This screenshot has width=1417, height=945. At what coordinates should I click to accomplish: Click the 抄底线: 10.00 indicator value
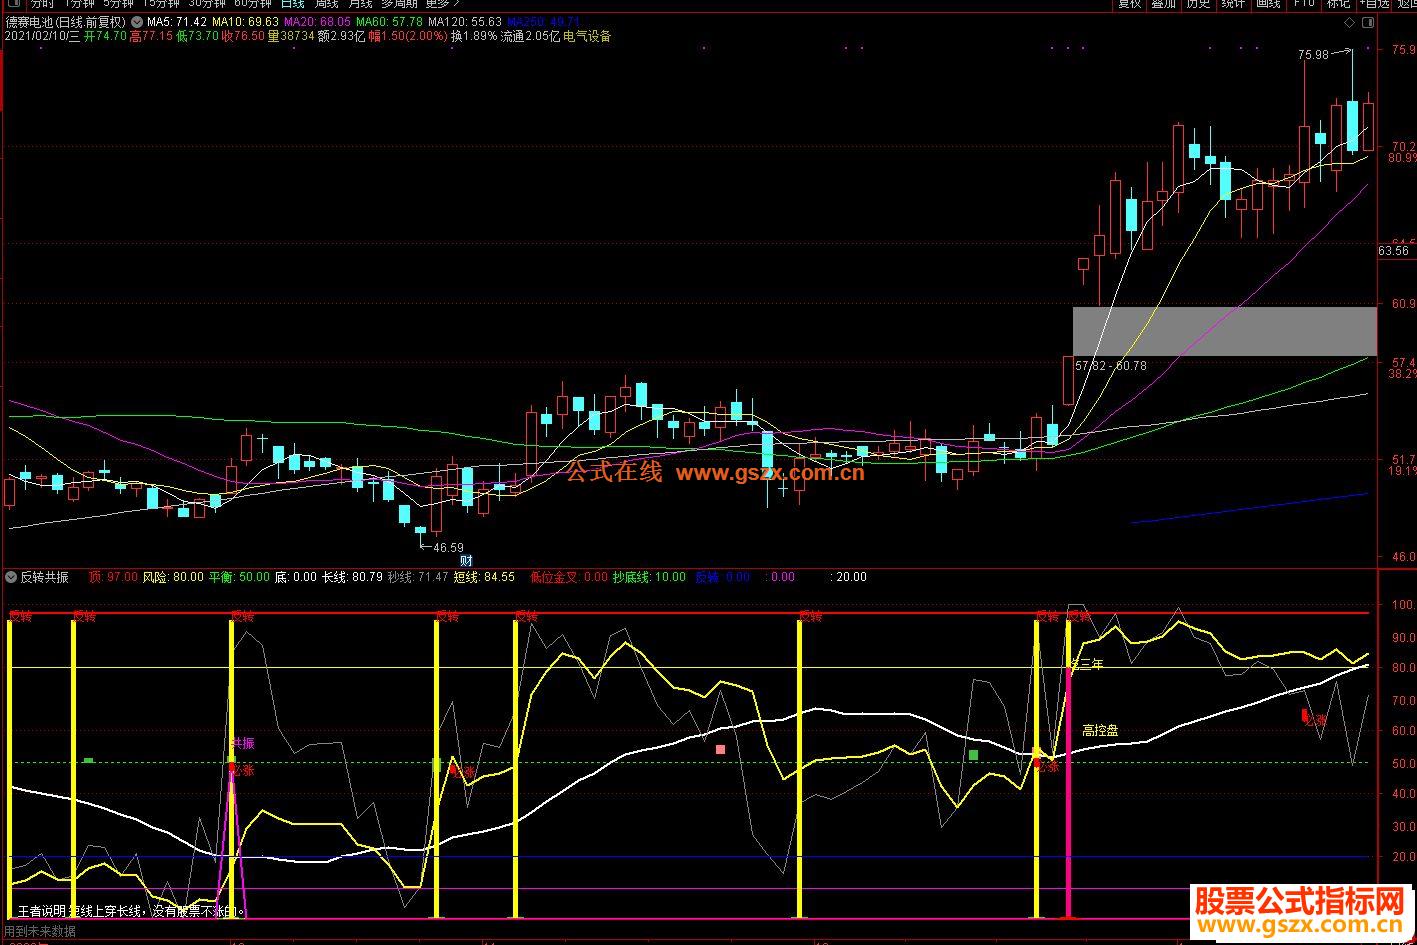click(650, 577)
